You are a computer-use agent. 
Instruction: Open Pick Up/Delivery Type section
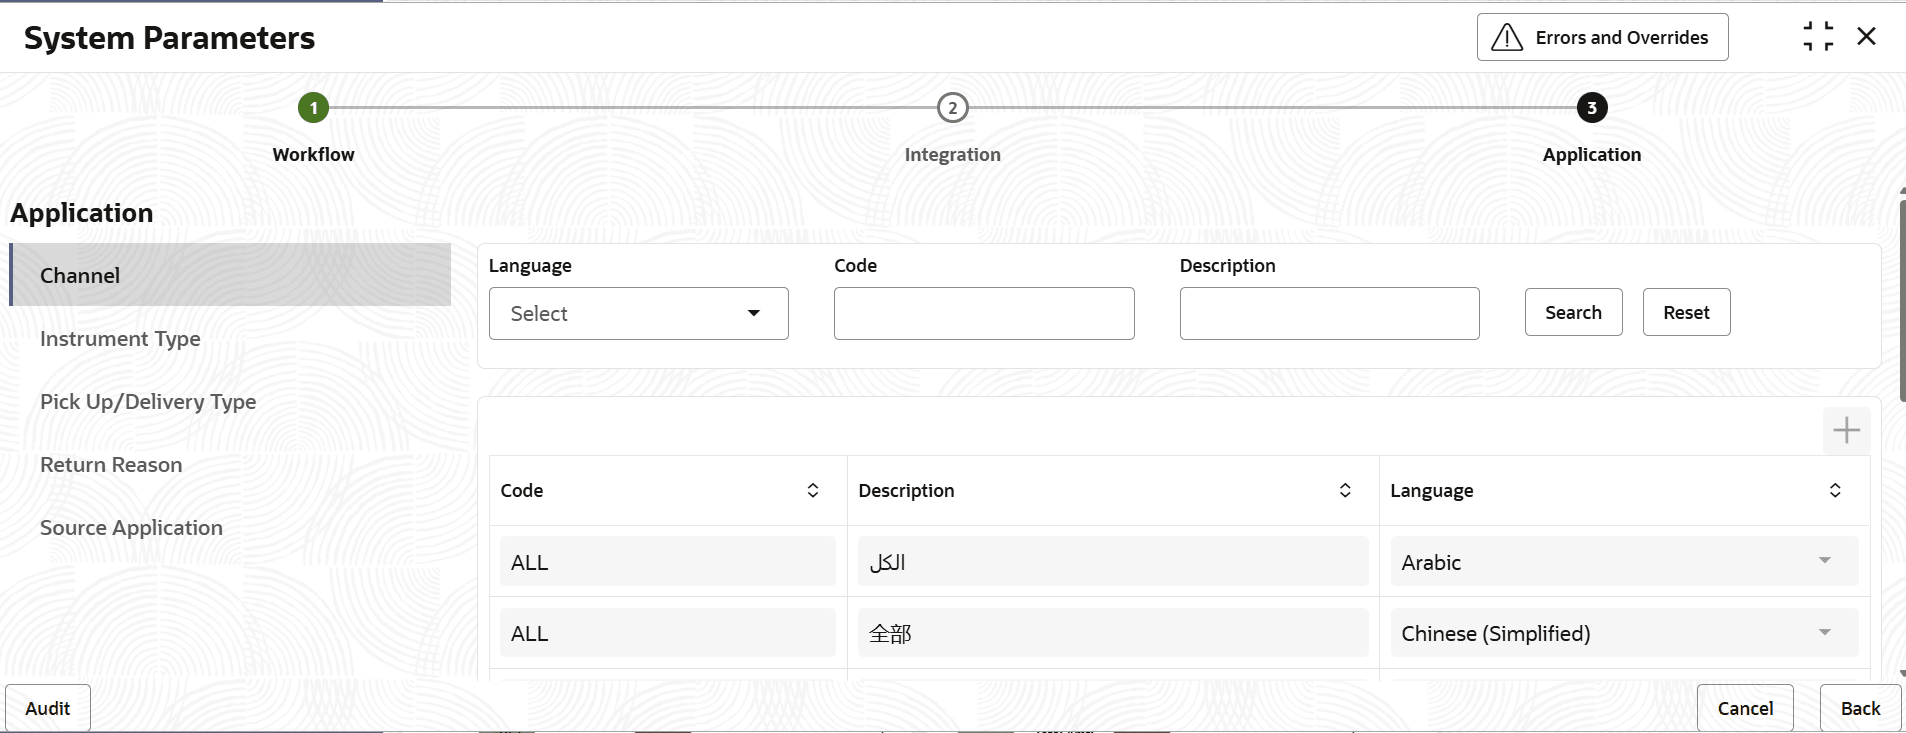tap(148, 402)
